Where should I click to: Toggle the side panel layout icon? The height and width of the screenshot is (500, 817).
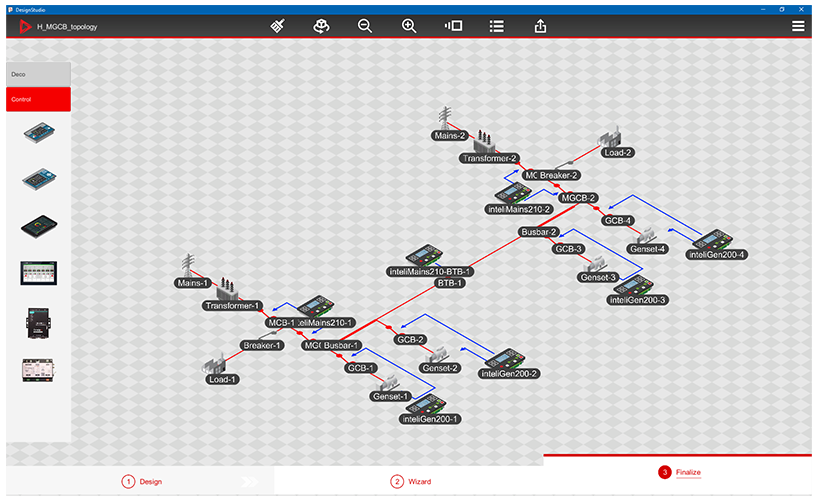click(453, 27)
